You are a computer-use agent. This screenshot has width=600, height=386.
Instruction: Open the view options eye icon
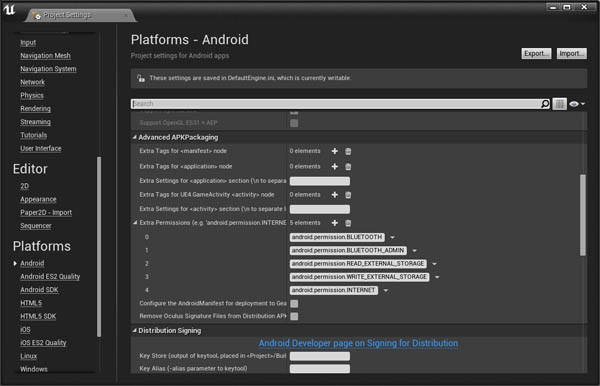(577, 104)
